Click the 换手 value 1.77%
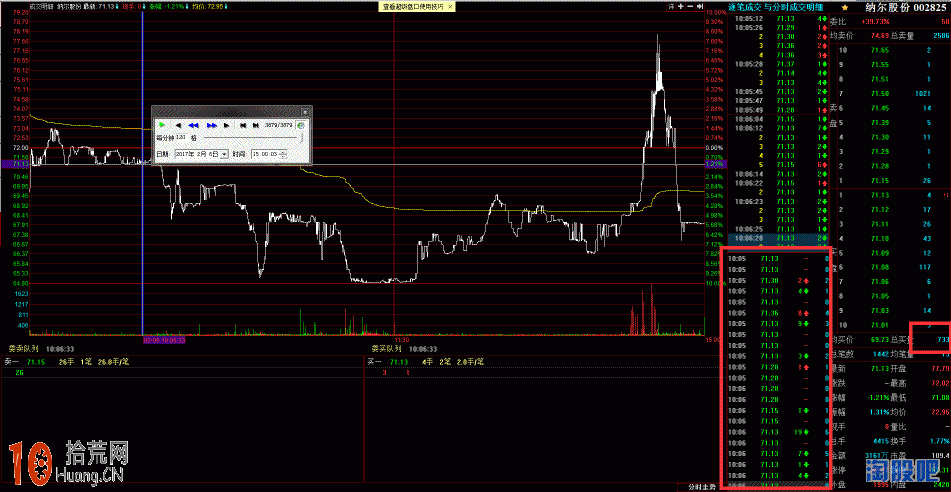The width and height of the screenshot is (951, 492). tap(940, 441)
